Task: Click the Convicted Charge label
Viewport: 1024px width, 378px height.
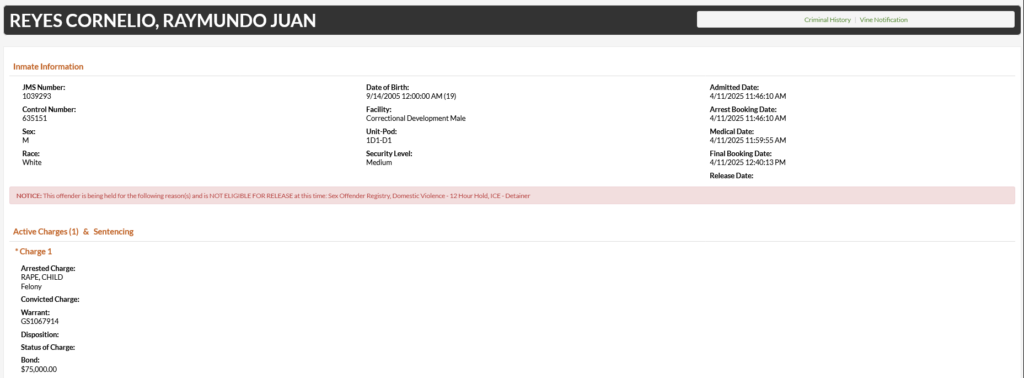Action: pos(50,300)
